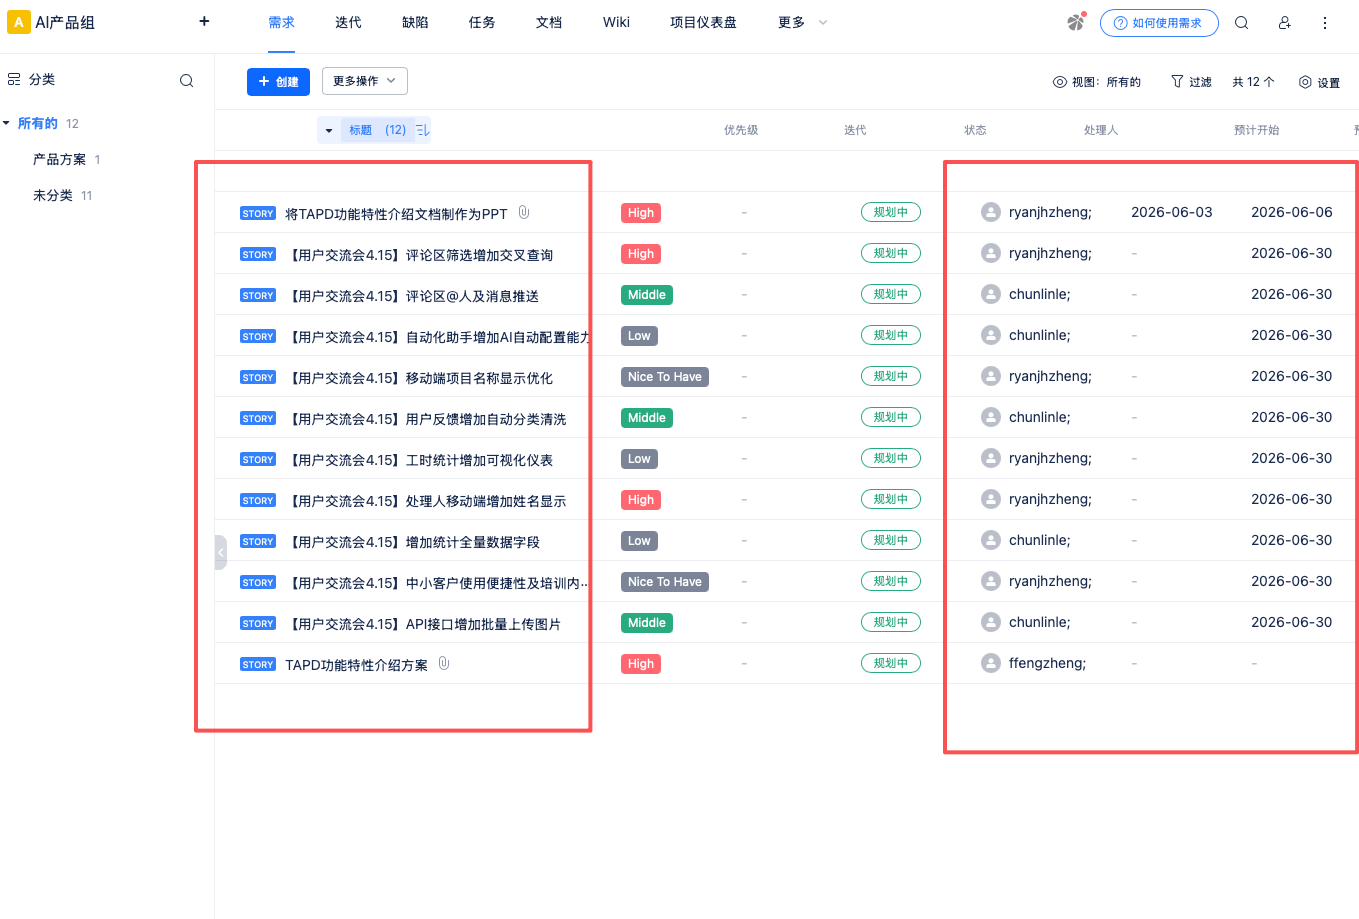Select the 未分类 category
Viewport: 1359px width, 919px height.
pyautogui.click(x=52, y=195)
